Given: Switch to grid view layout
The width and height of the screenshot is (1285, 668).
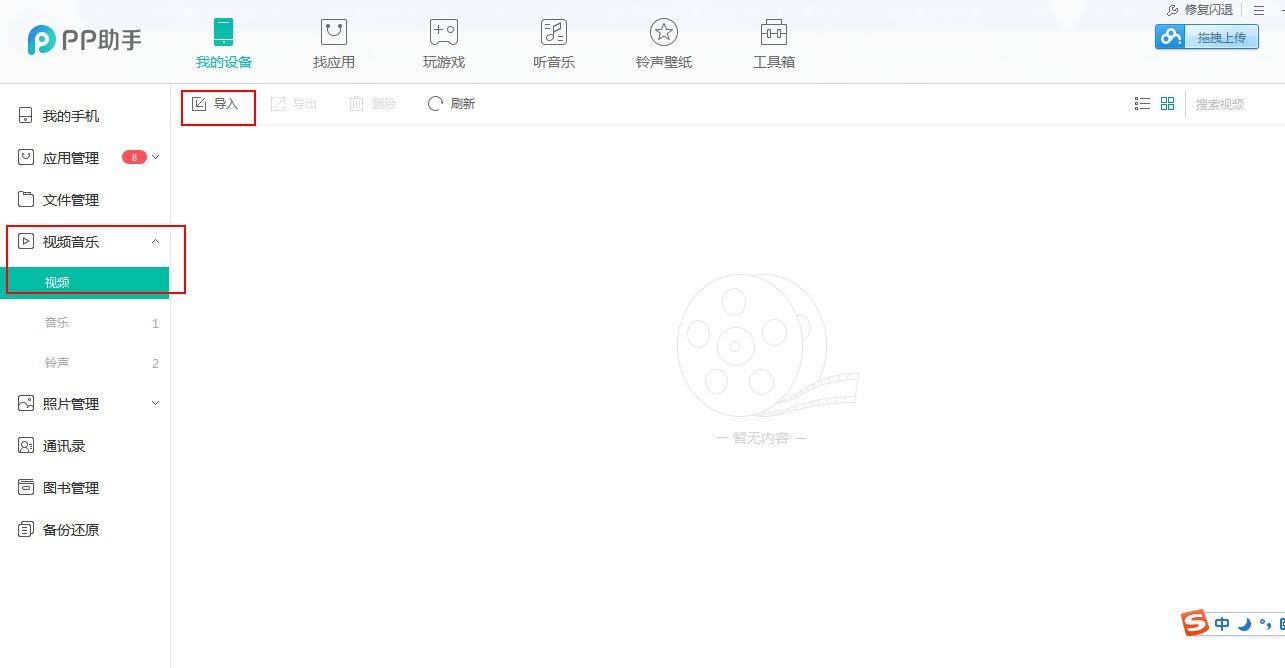Looking at the screenshot, I should tap(1168, 104).
